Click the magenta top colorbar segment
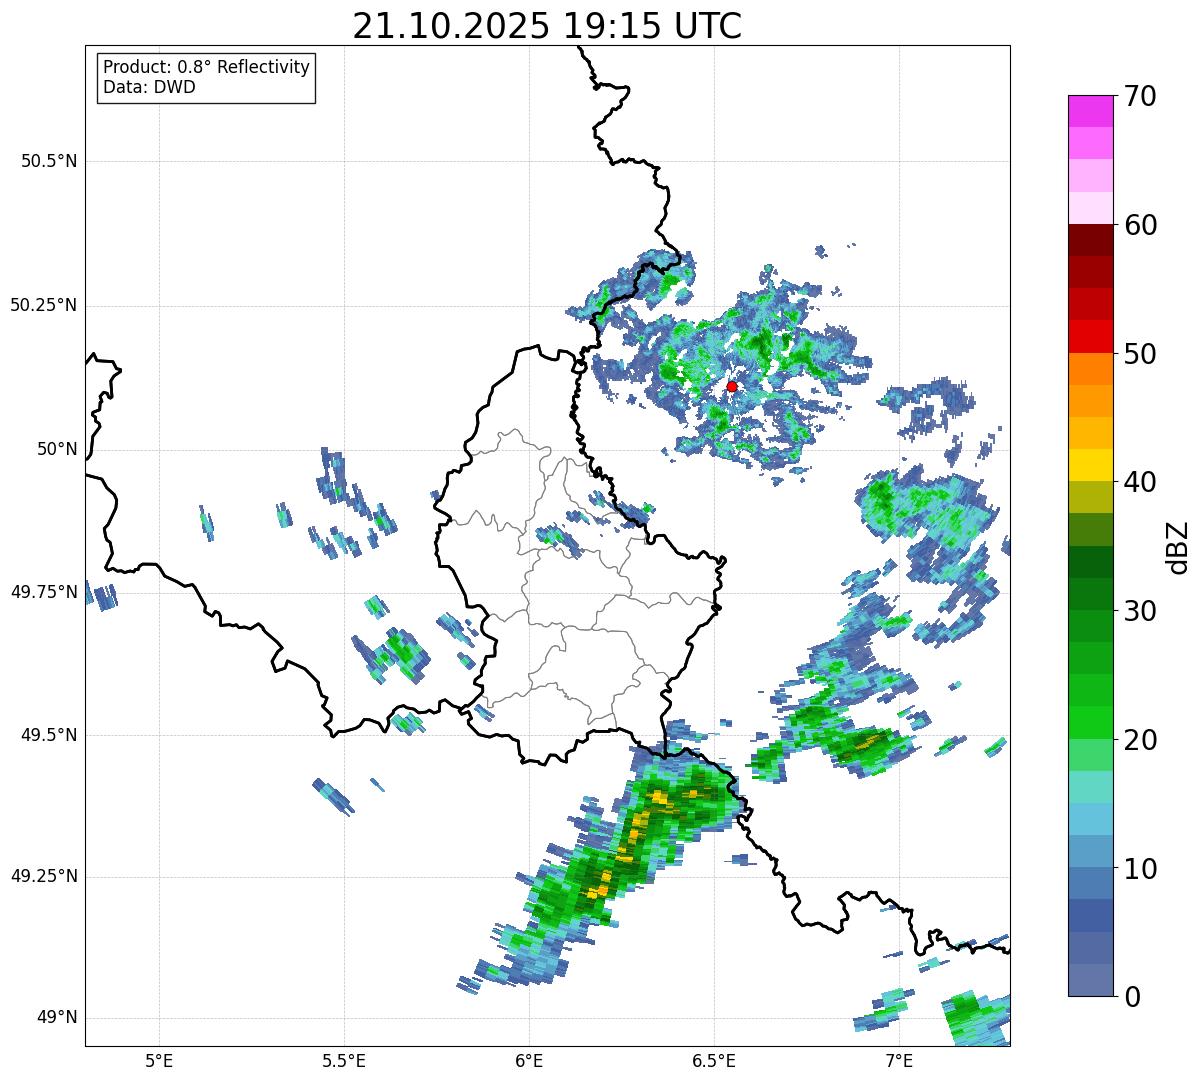Viewport: 1202px width, 1081px height. 1090,111
